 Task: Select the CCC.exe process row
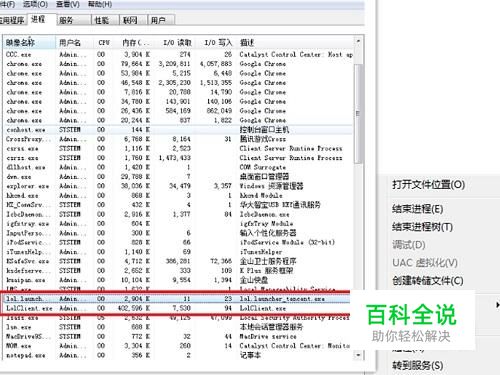point(178,54)
